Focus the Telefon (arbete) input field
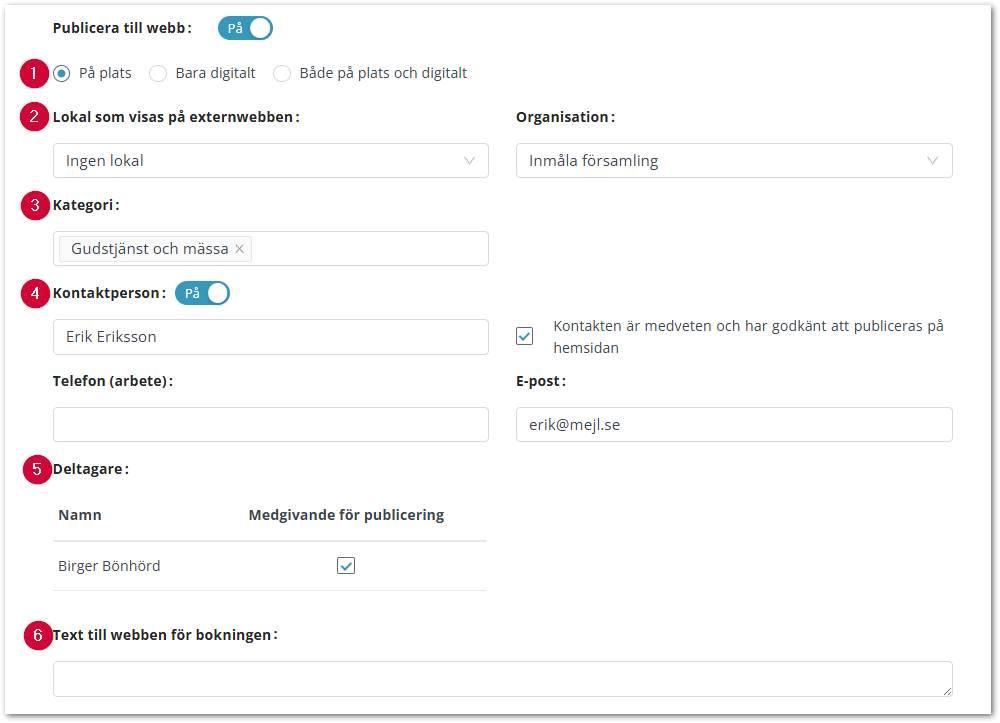The height and width of the screenshot is (723, 1000). coord(270,425)
